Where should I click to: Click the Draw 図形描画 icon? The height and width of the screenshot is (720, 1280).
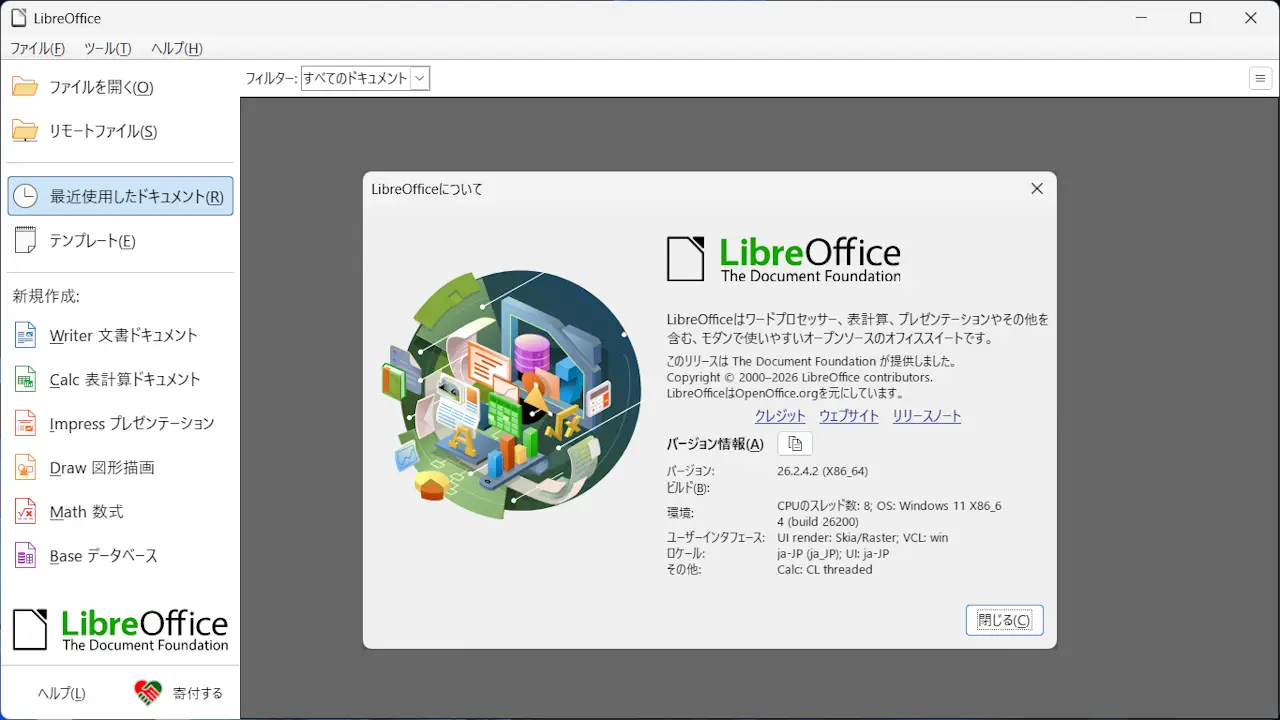tap(25, 467)
